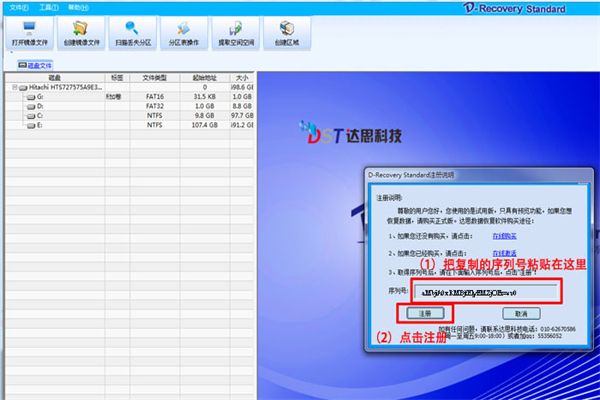Select the FAT16 file type cell

point(155,96)
